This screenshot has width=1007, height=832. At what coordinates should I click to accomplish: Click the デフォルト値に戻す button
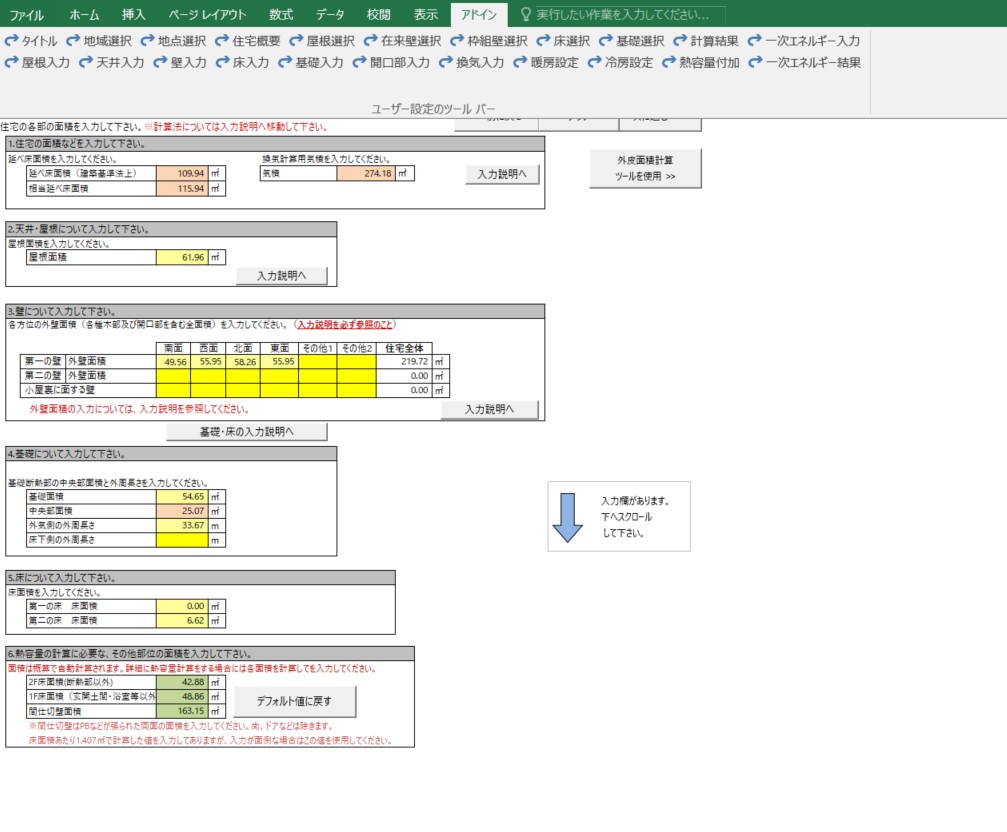[295, 701]
